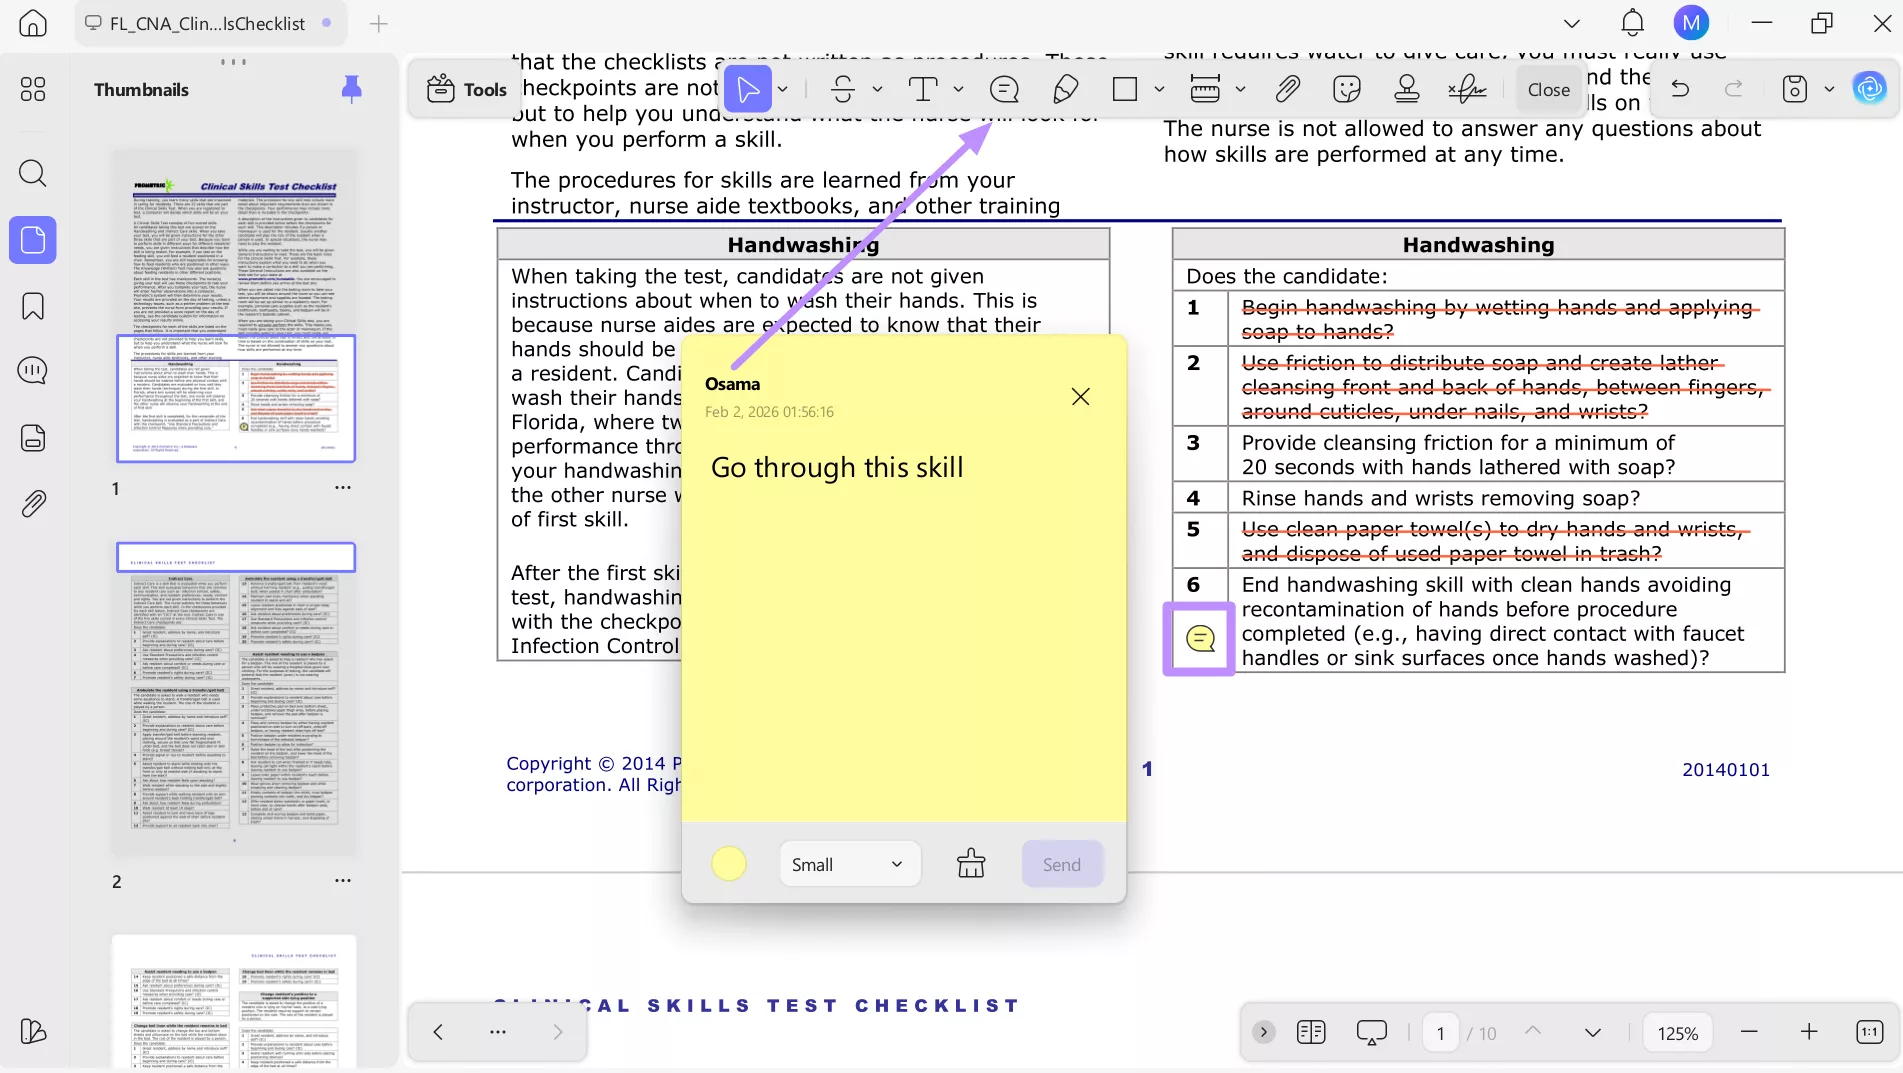
Task: Open the Tools menu
Action: pyautogui.click(x=464, y=89)
